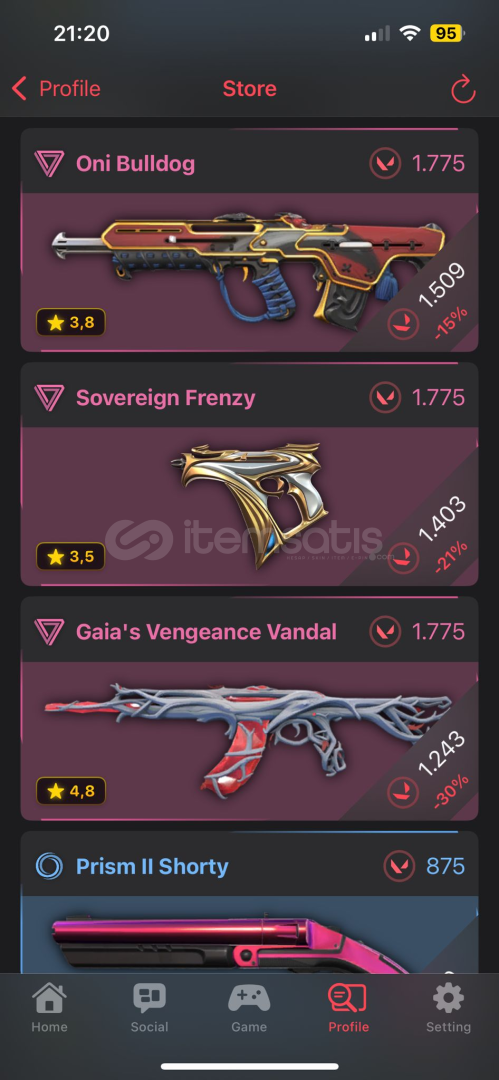Image resolution: width=499 pixels, height=1080 pixels.
Task: Open the Home tab
Action: click(50, 1008)
